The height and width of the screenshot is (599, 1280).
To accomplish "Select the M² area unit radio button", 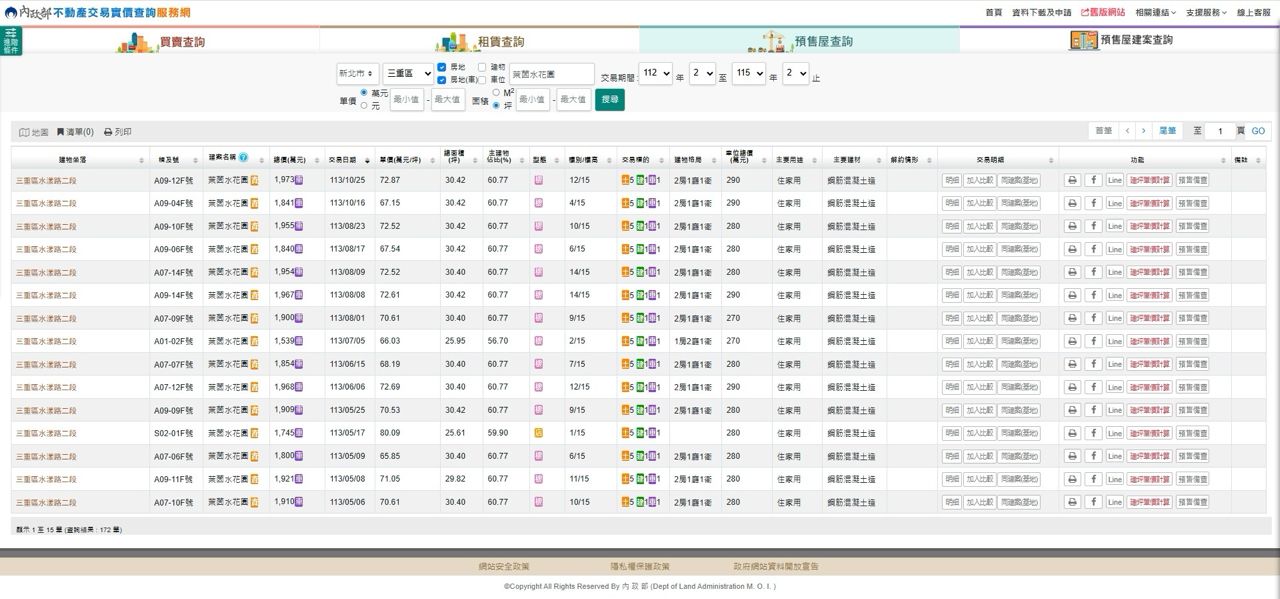I will 496,92.
